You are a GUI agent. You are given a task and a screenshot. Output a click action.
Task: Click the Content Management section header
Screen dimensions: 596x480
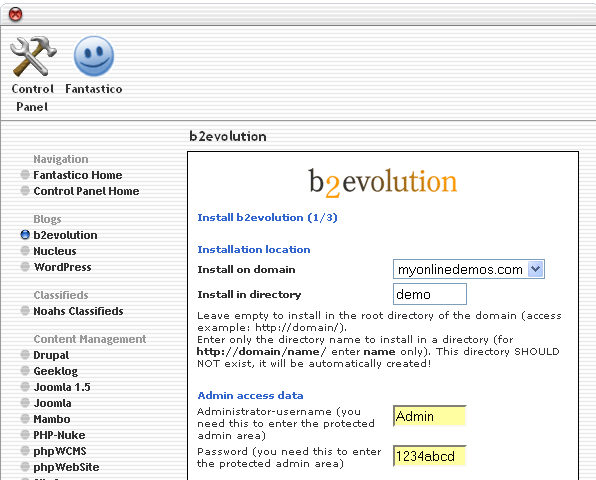pos(90,339)
